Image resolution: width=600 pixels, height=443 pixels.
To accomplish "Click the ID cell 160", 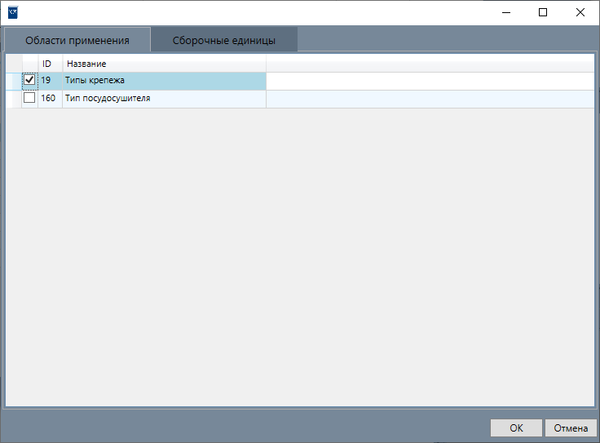I will pos(50,98).
